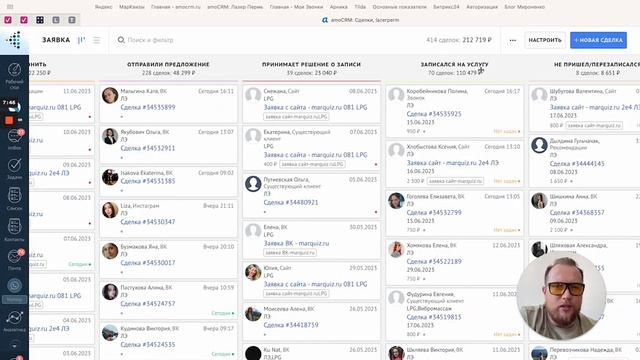This screenshot has width=640, height=360.
Task: Click Якубович Ольга avatar photo
Action: [110, 136]
